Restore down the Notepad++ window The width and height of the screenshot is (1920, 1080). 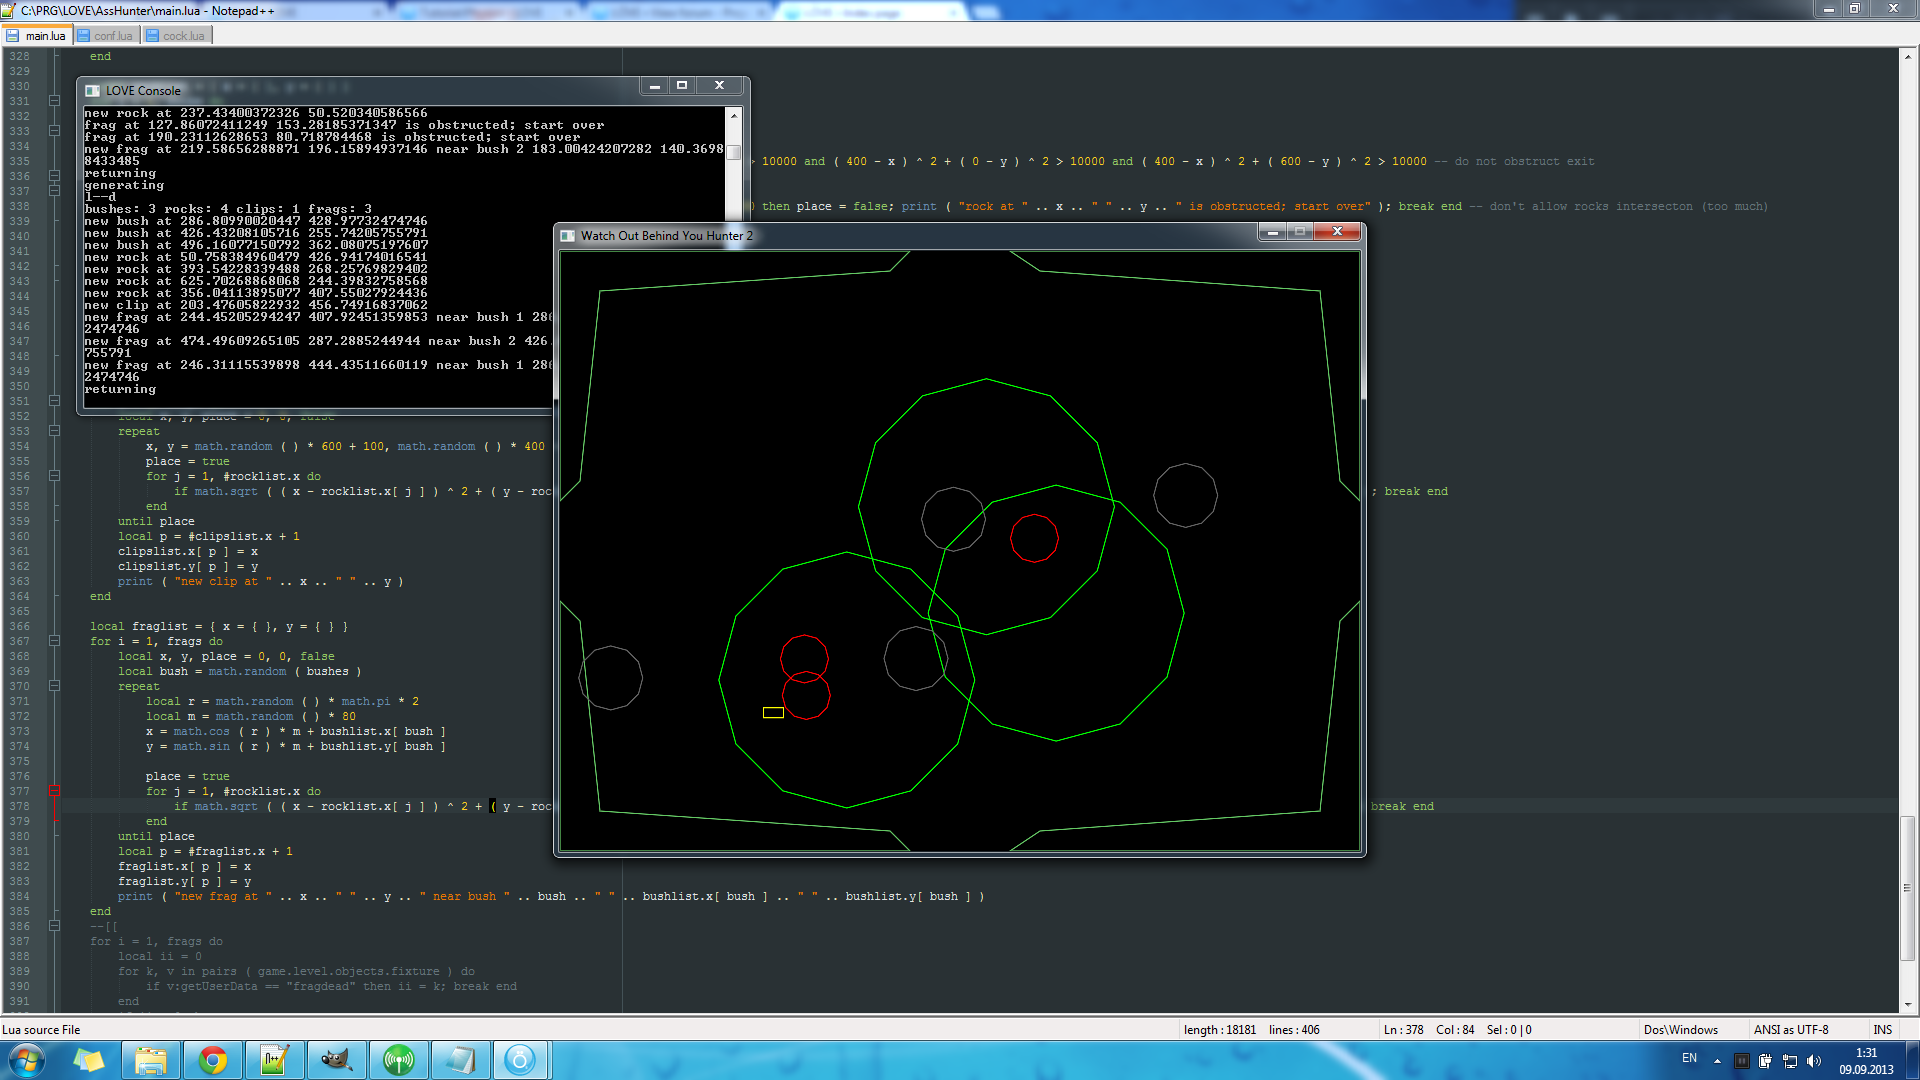[x=1855, y=8]
